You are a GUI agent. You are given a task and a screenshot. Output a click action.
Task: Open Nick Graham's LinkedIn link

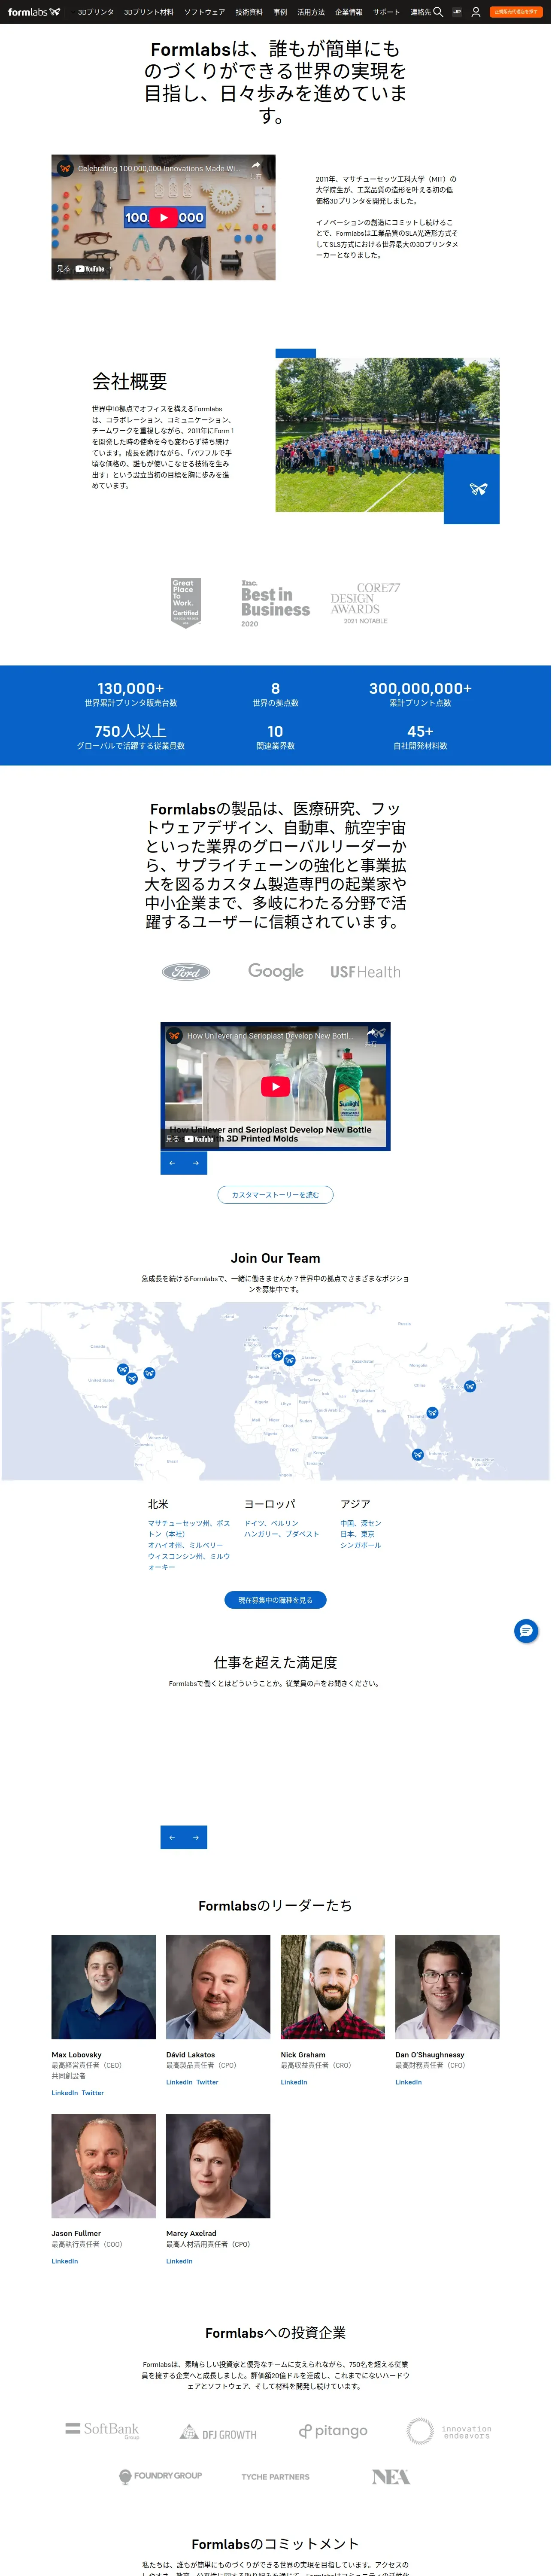pos(294,2082)
